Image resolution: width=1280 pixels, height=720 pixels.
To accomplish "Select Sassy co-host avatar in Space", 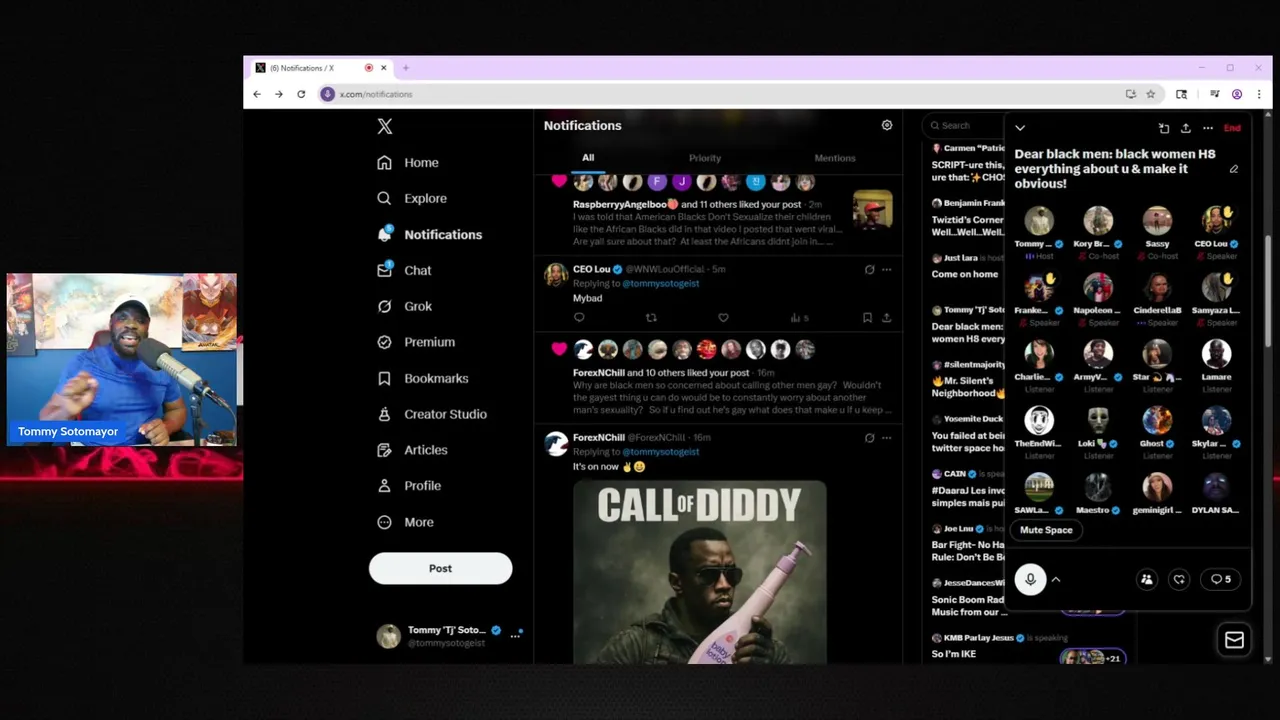I will [x=1157, y=221].
